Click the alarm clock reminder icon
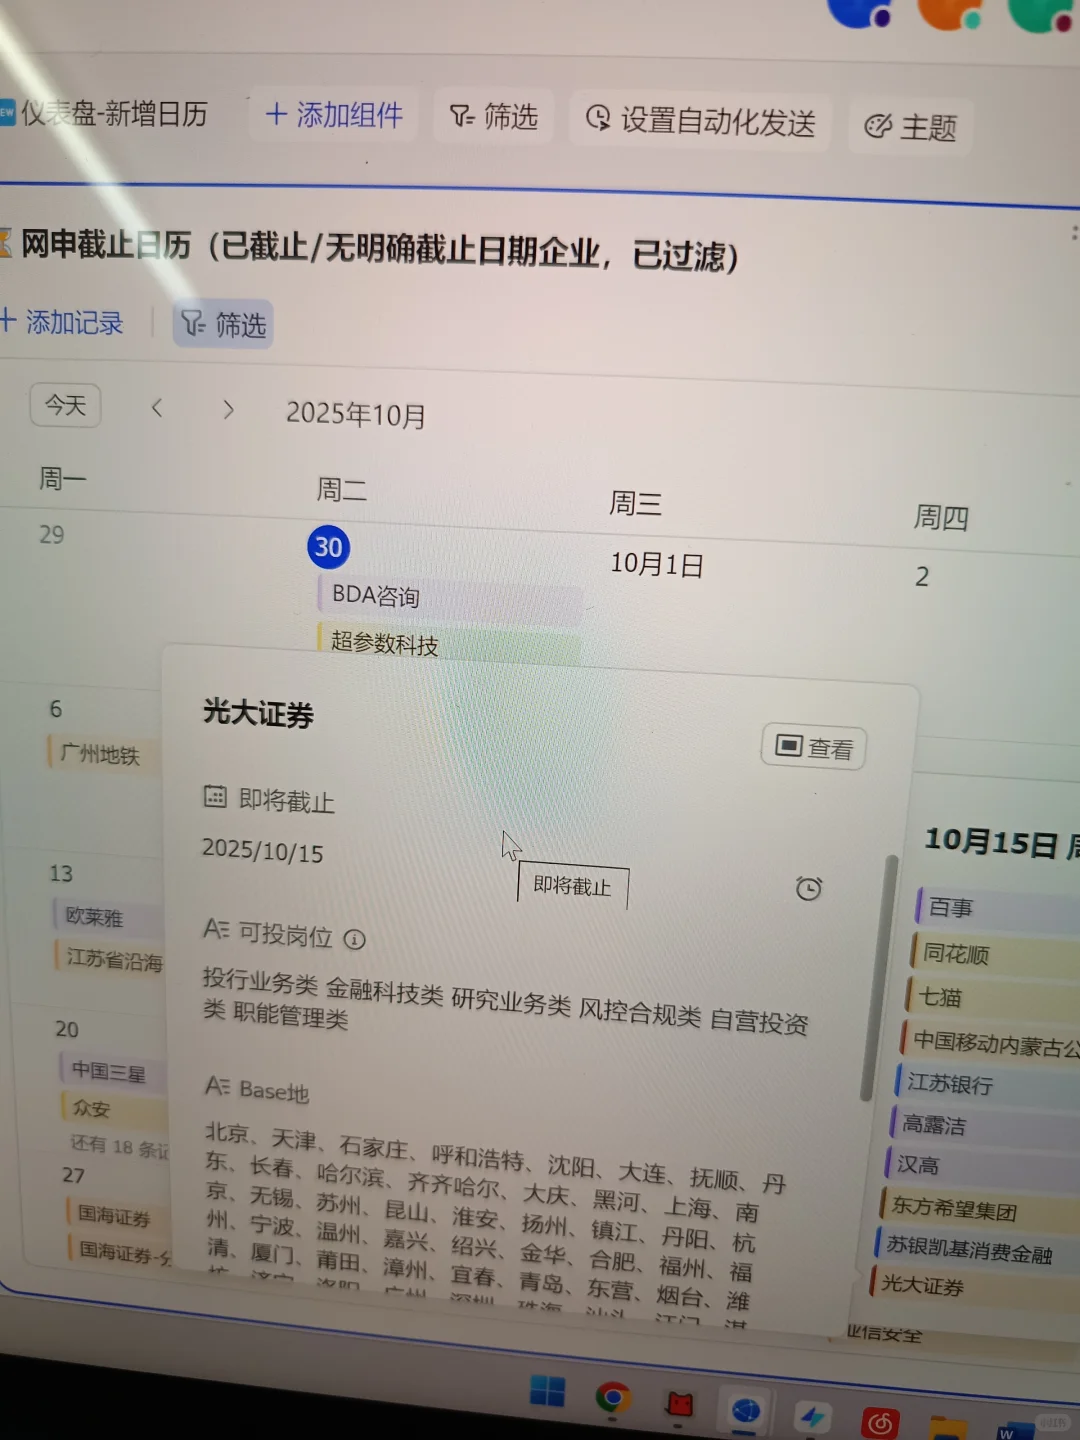 tap(808, 888)
